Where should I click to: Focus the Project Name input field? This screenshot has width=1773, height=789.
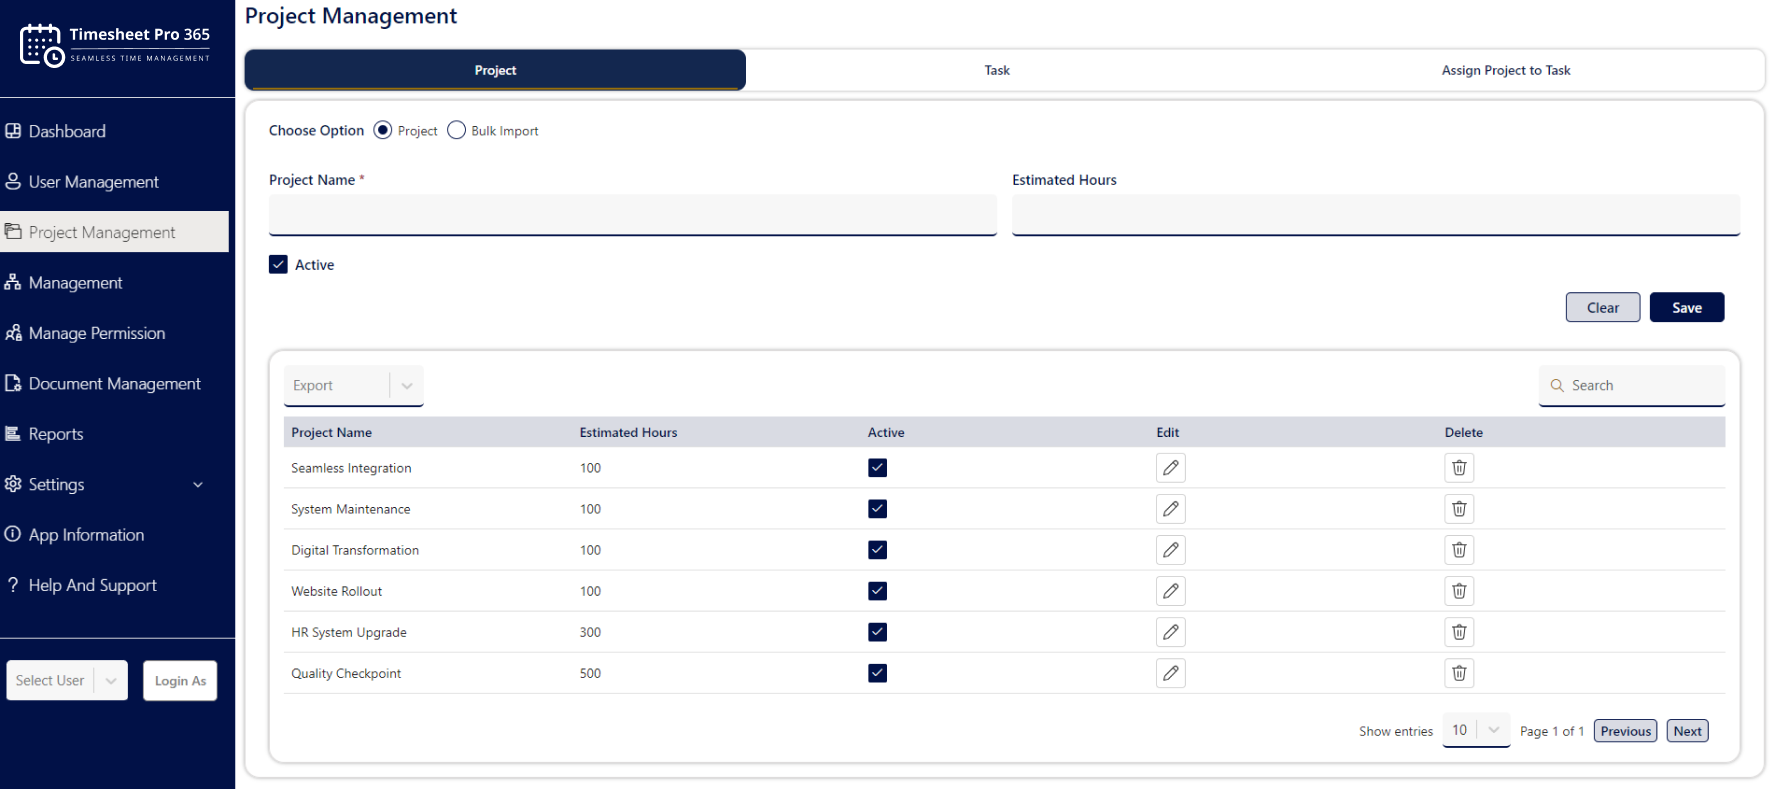633,214
